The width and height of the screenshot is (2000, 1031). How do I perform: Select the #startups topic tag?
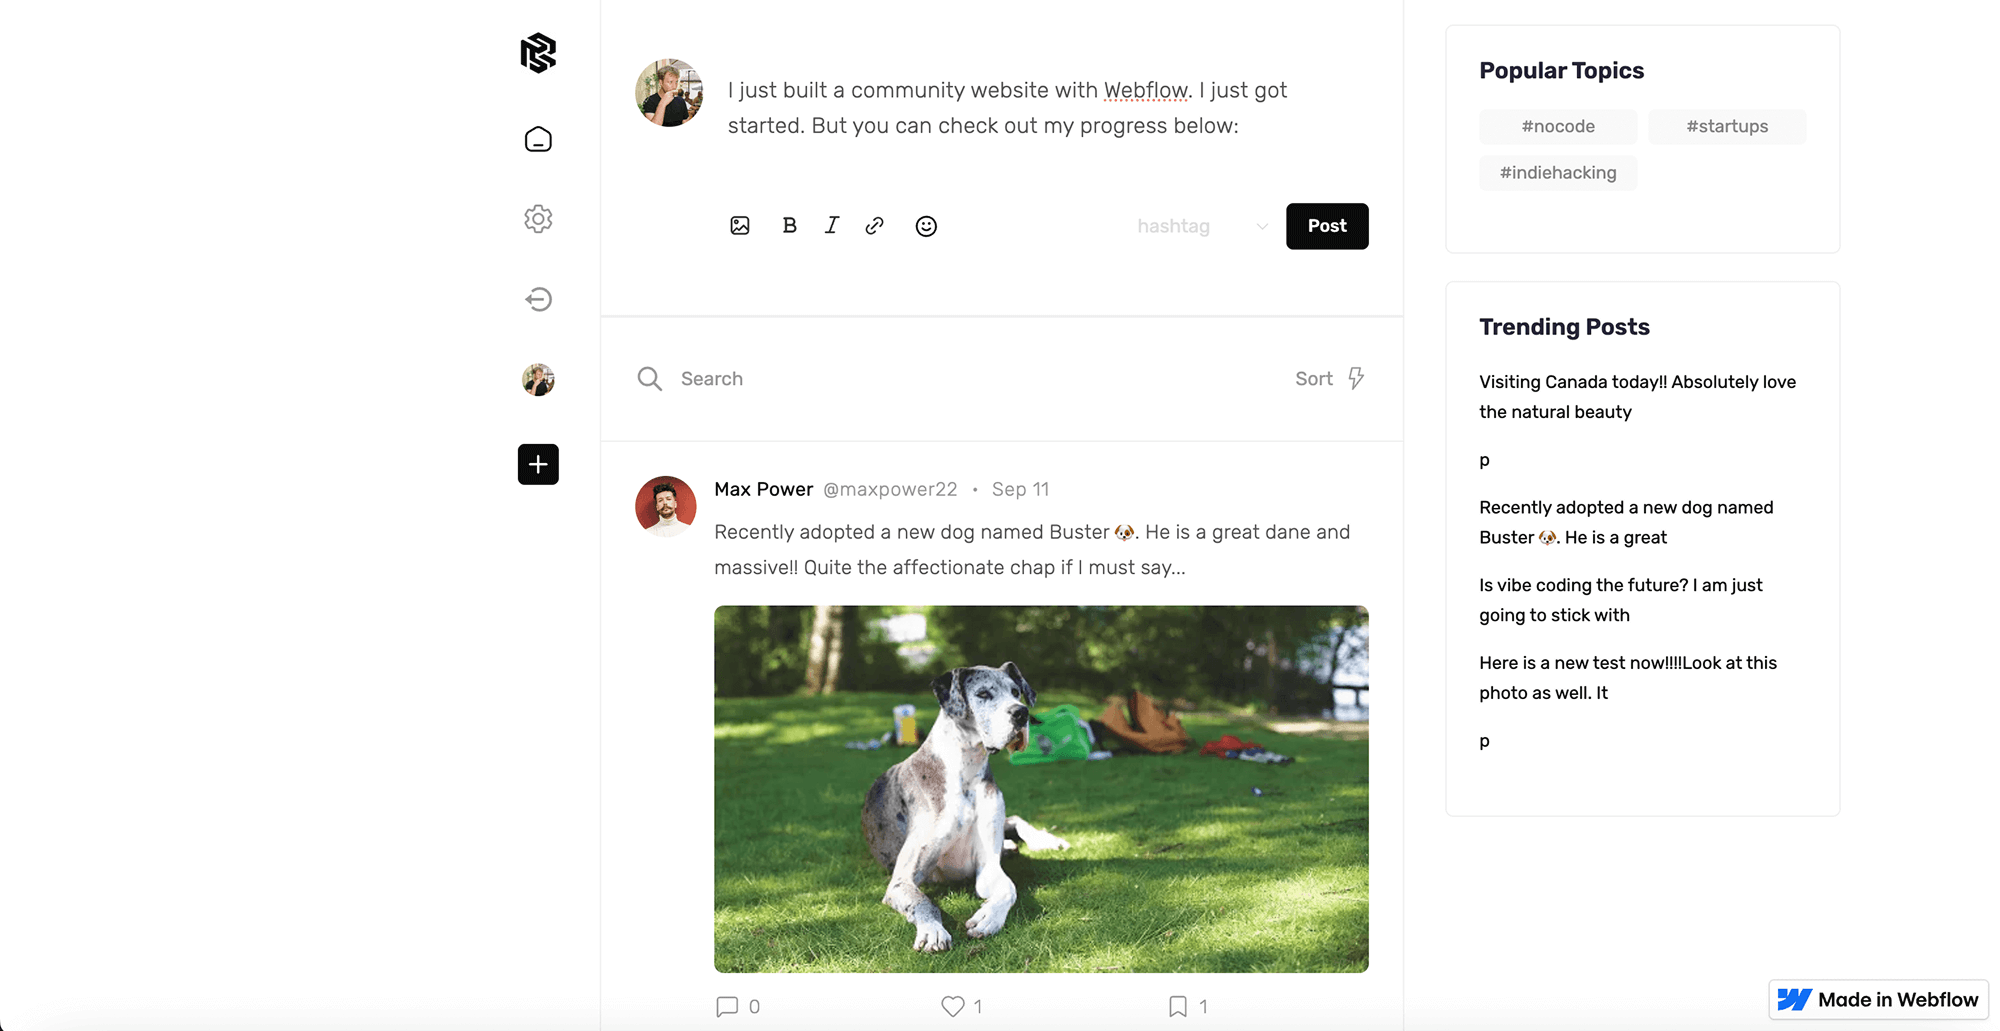[1727, 126]
